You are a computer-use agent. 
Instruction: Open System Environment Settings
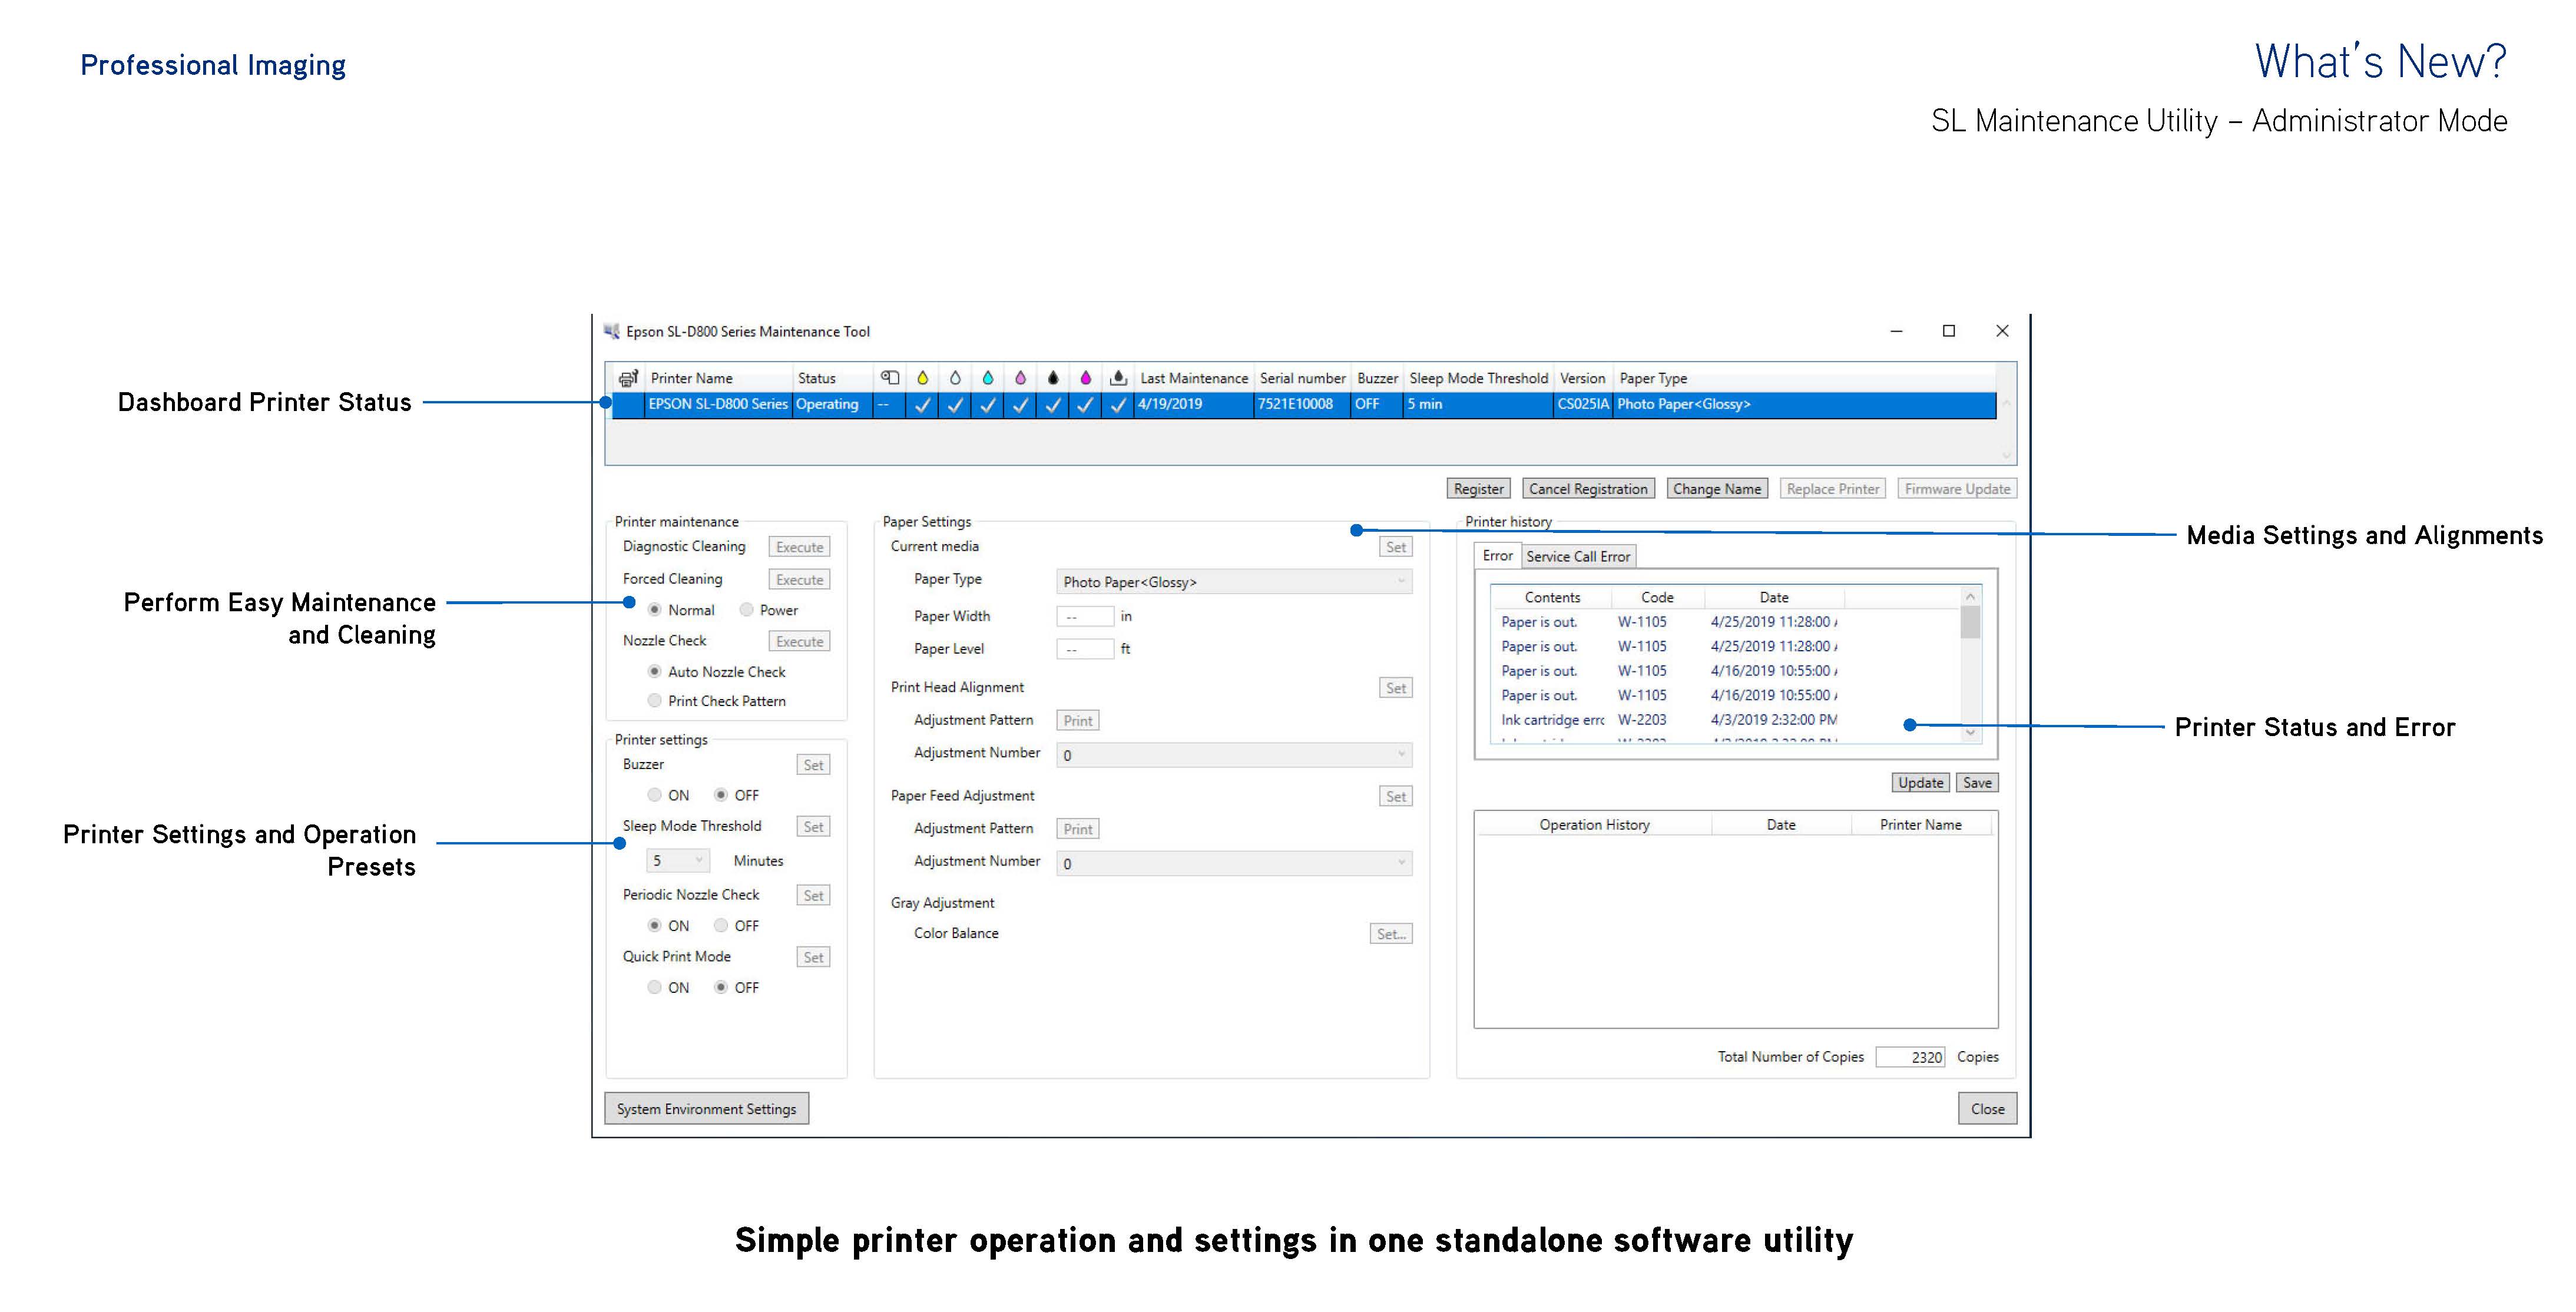click(x=706, y=1109)
